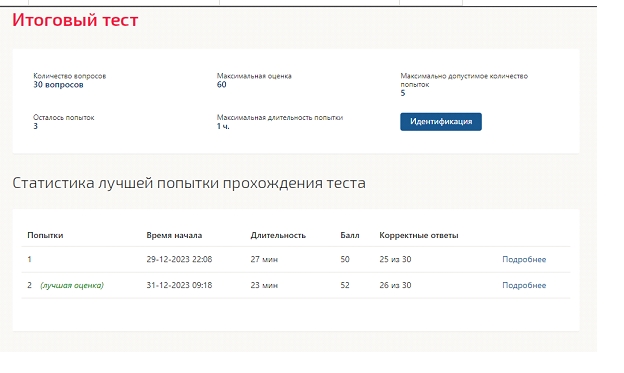Click the Длительность column header

click(278, 235)
